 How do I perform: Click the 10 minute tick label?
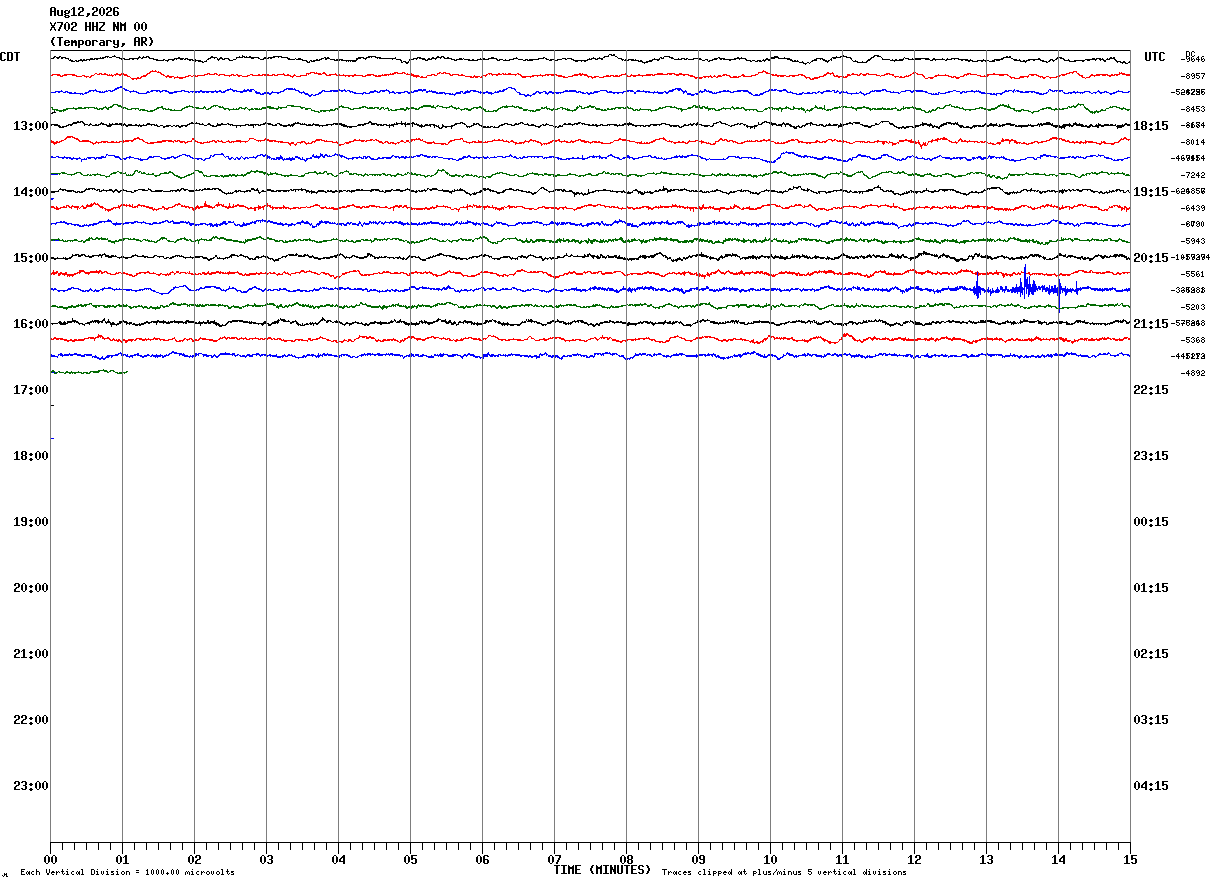[770, 859]
